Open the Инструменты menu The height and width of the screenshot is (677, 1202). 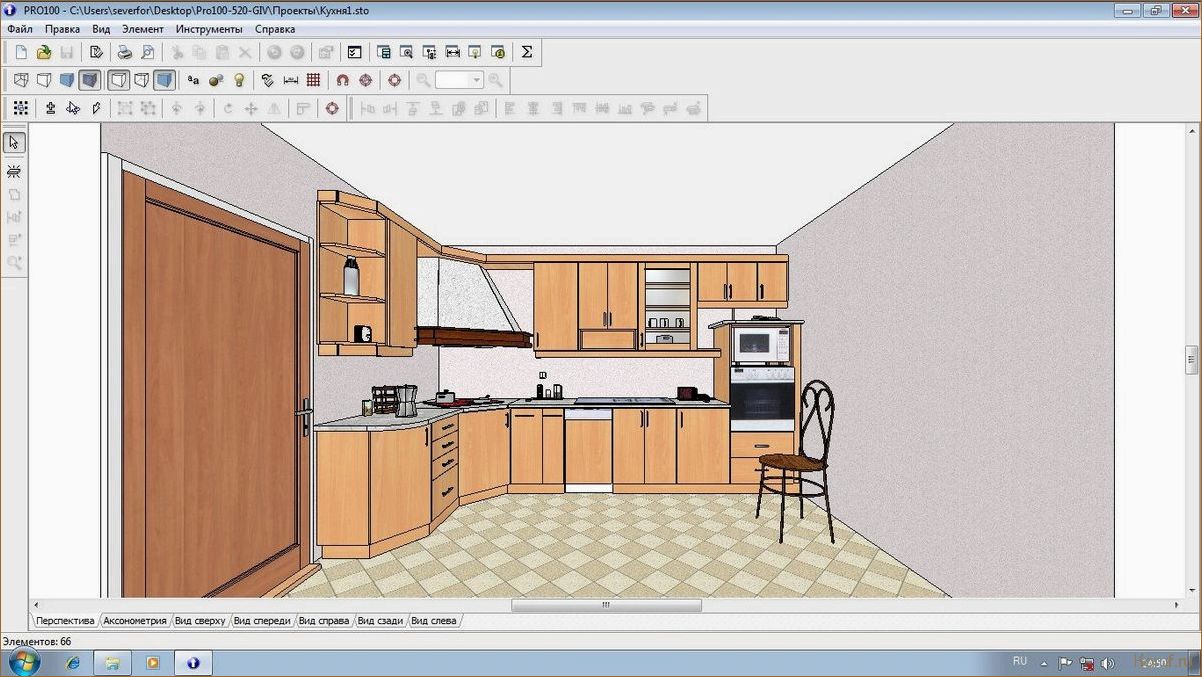209,29
